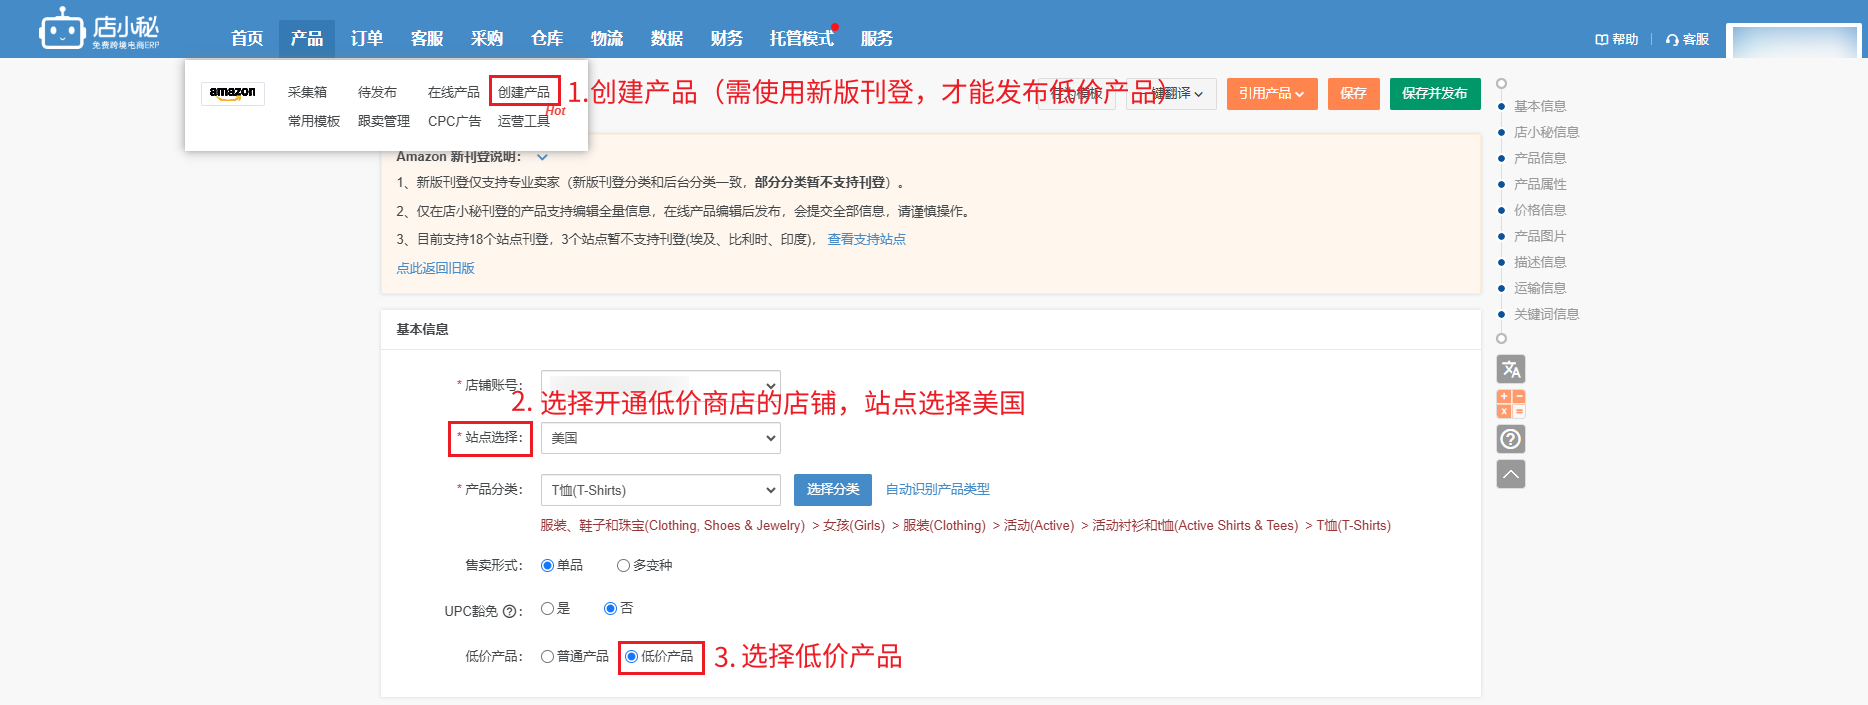The width and height of the screenshot is (1868, 705).
Task: Open the 产品分类 dropdown showing T恤
Action: [x=661, y=490]
